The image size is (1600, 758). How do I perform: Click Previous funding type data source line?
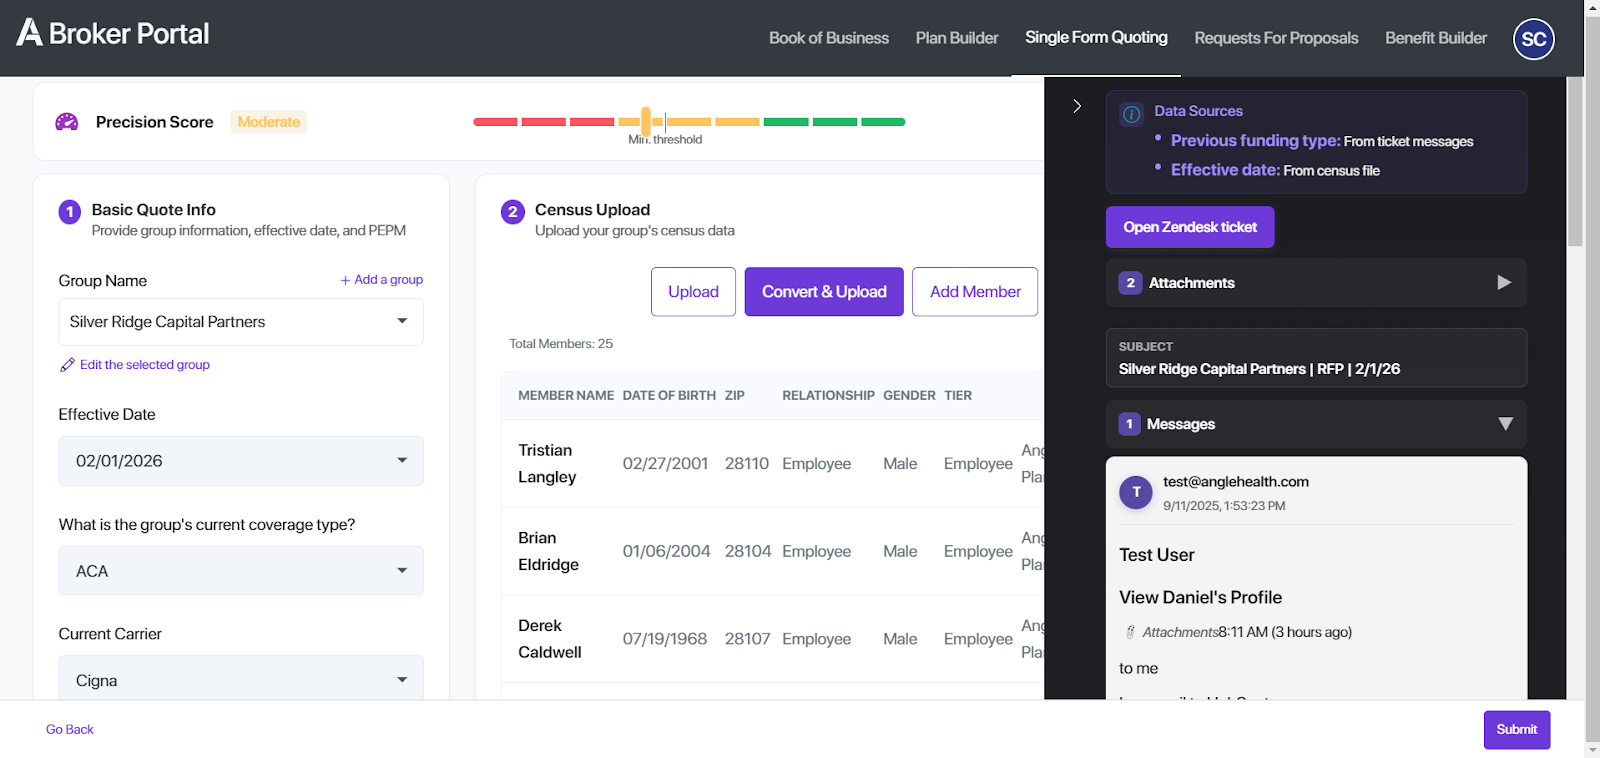(1322, 141)
